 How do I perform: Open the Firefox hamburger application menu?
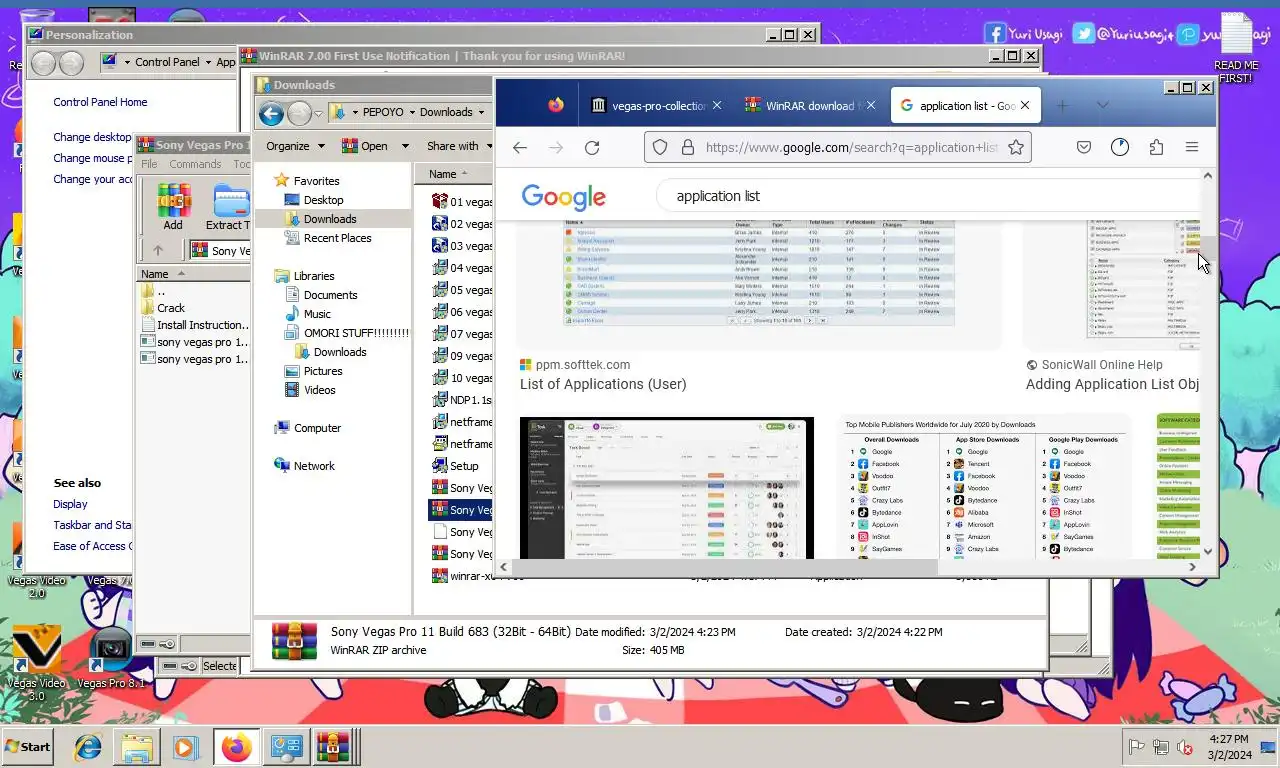tap(1192, 147)
